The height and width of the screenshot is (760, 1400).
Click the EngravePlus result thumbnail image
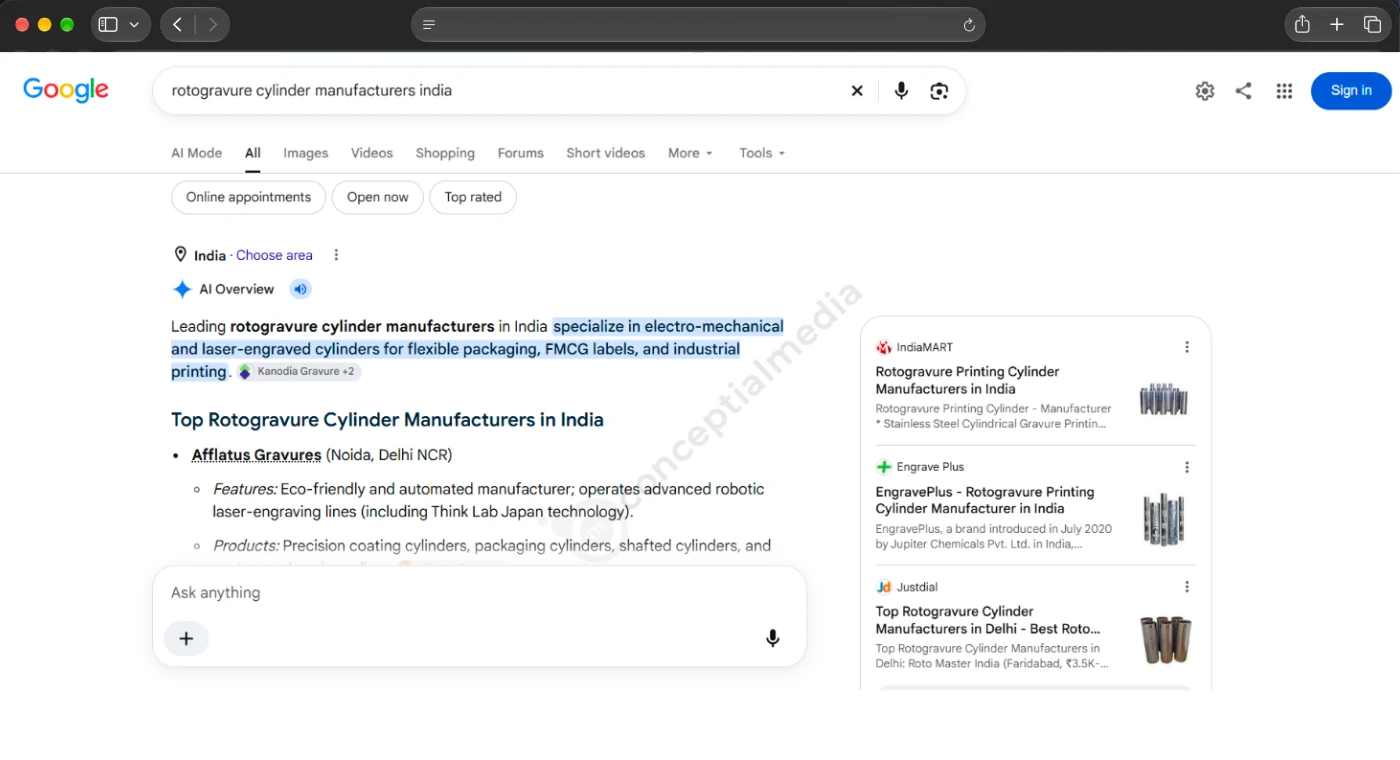pos(1164,519)
